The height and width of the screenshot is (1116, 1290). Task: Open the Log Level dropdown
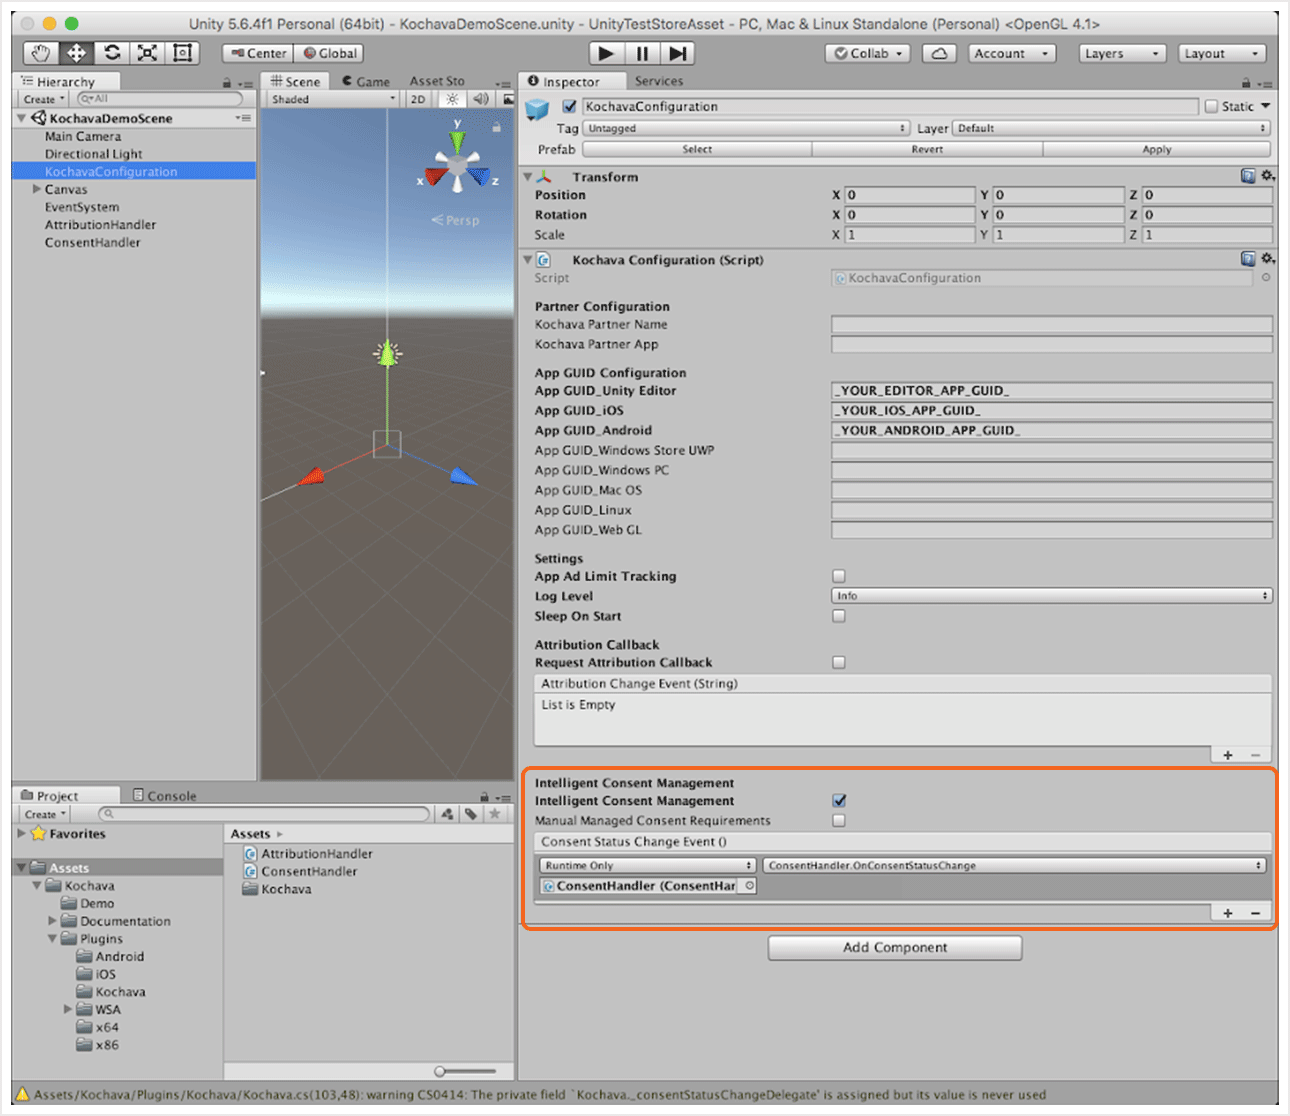[1052, 596]
